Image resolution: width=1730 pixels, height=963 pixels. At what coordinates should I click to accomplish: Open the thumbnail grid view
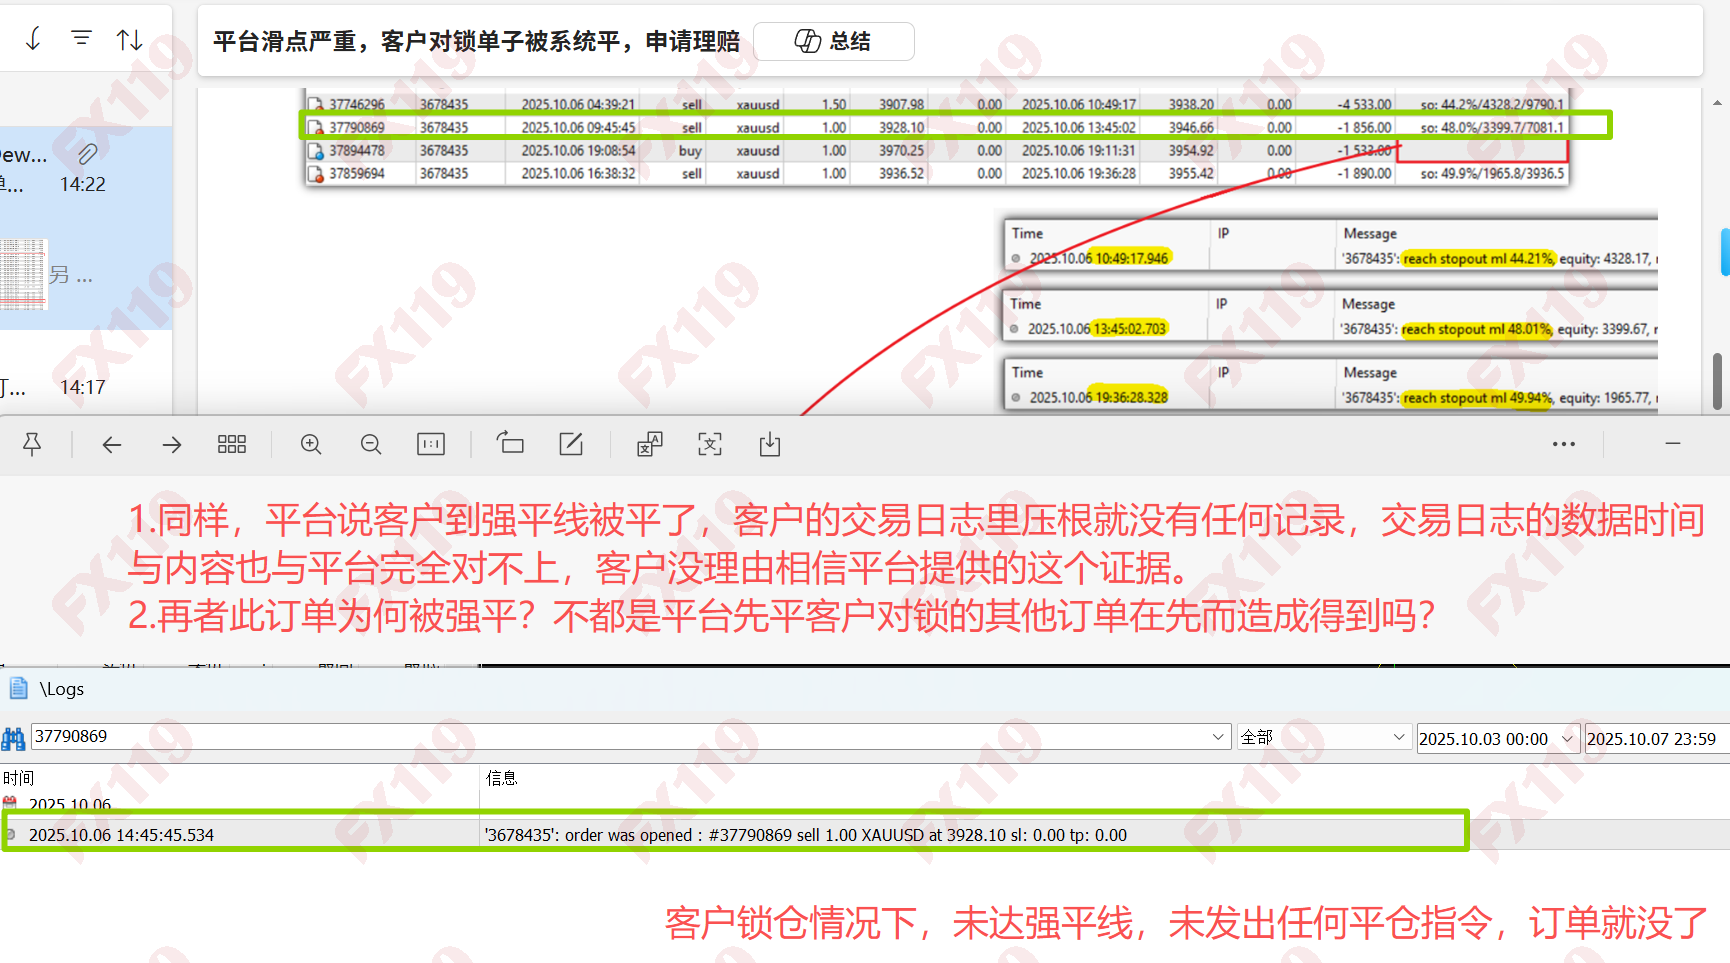click(x=232, y=444)
